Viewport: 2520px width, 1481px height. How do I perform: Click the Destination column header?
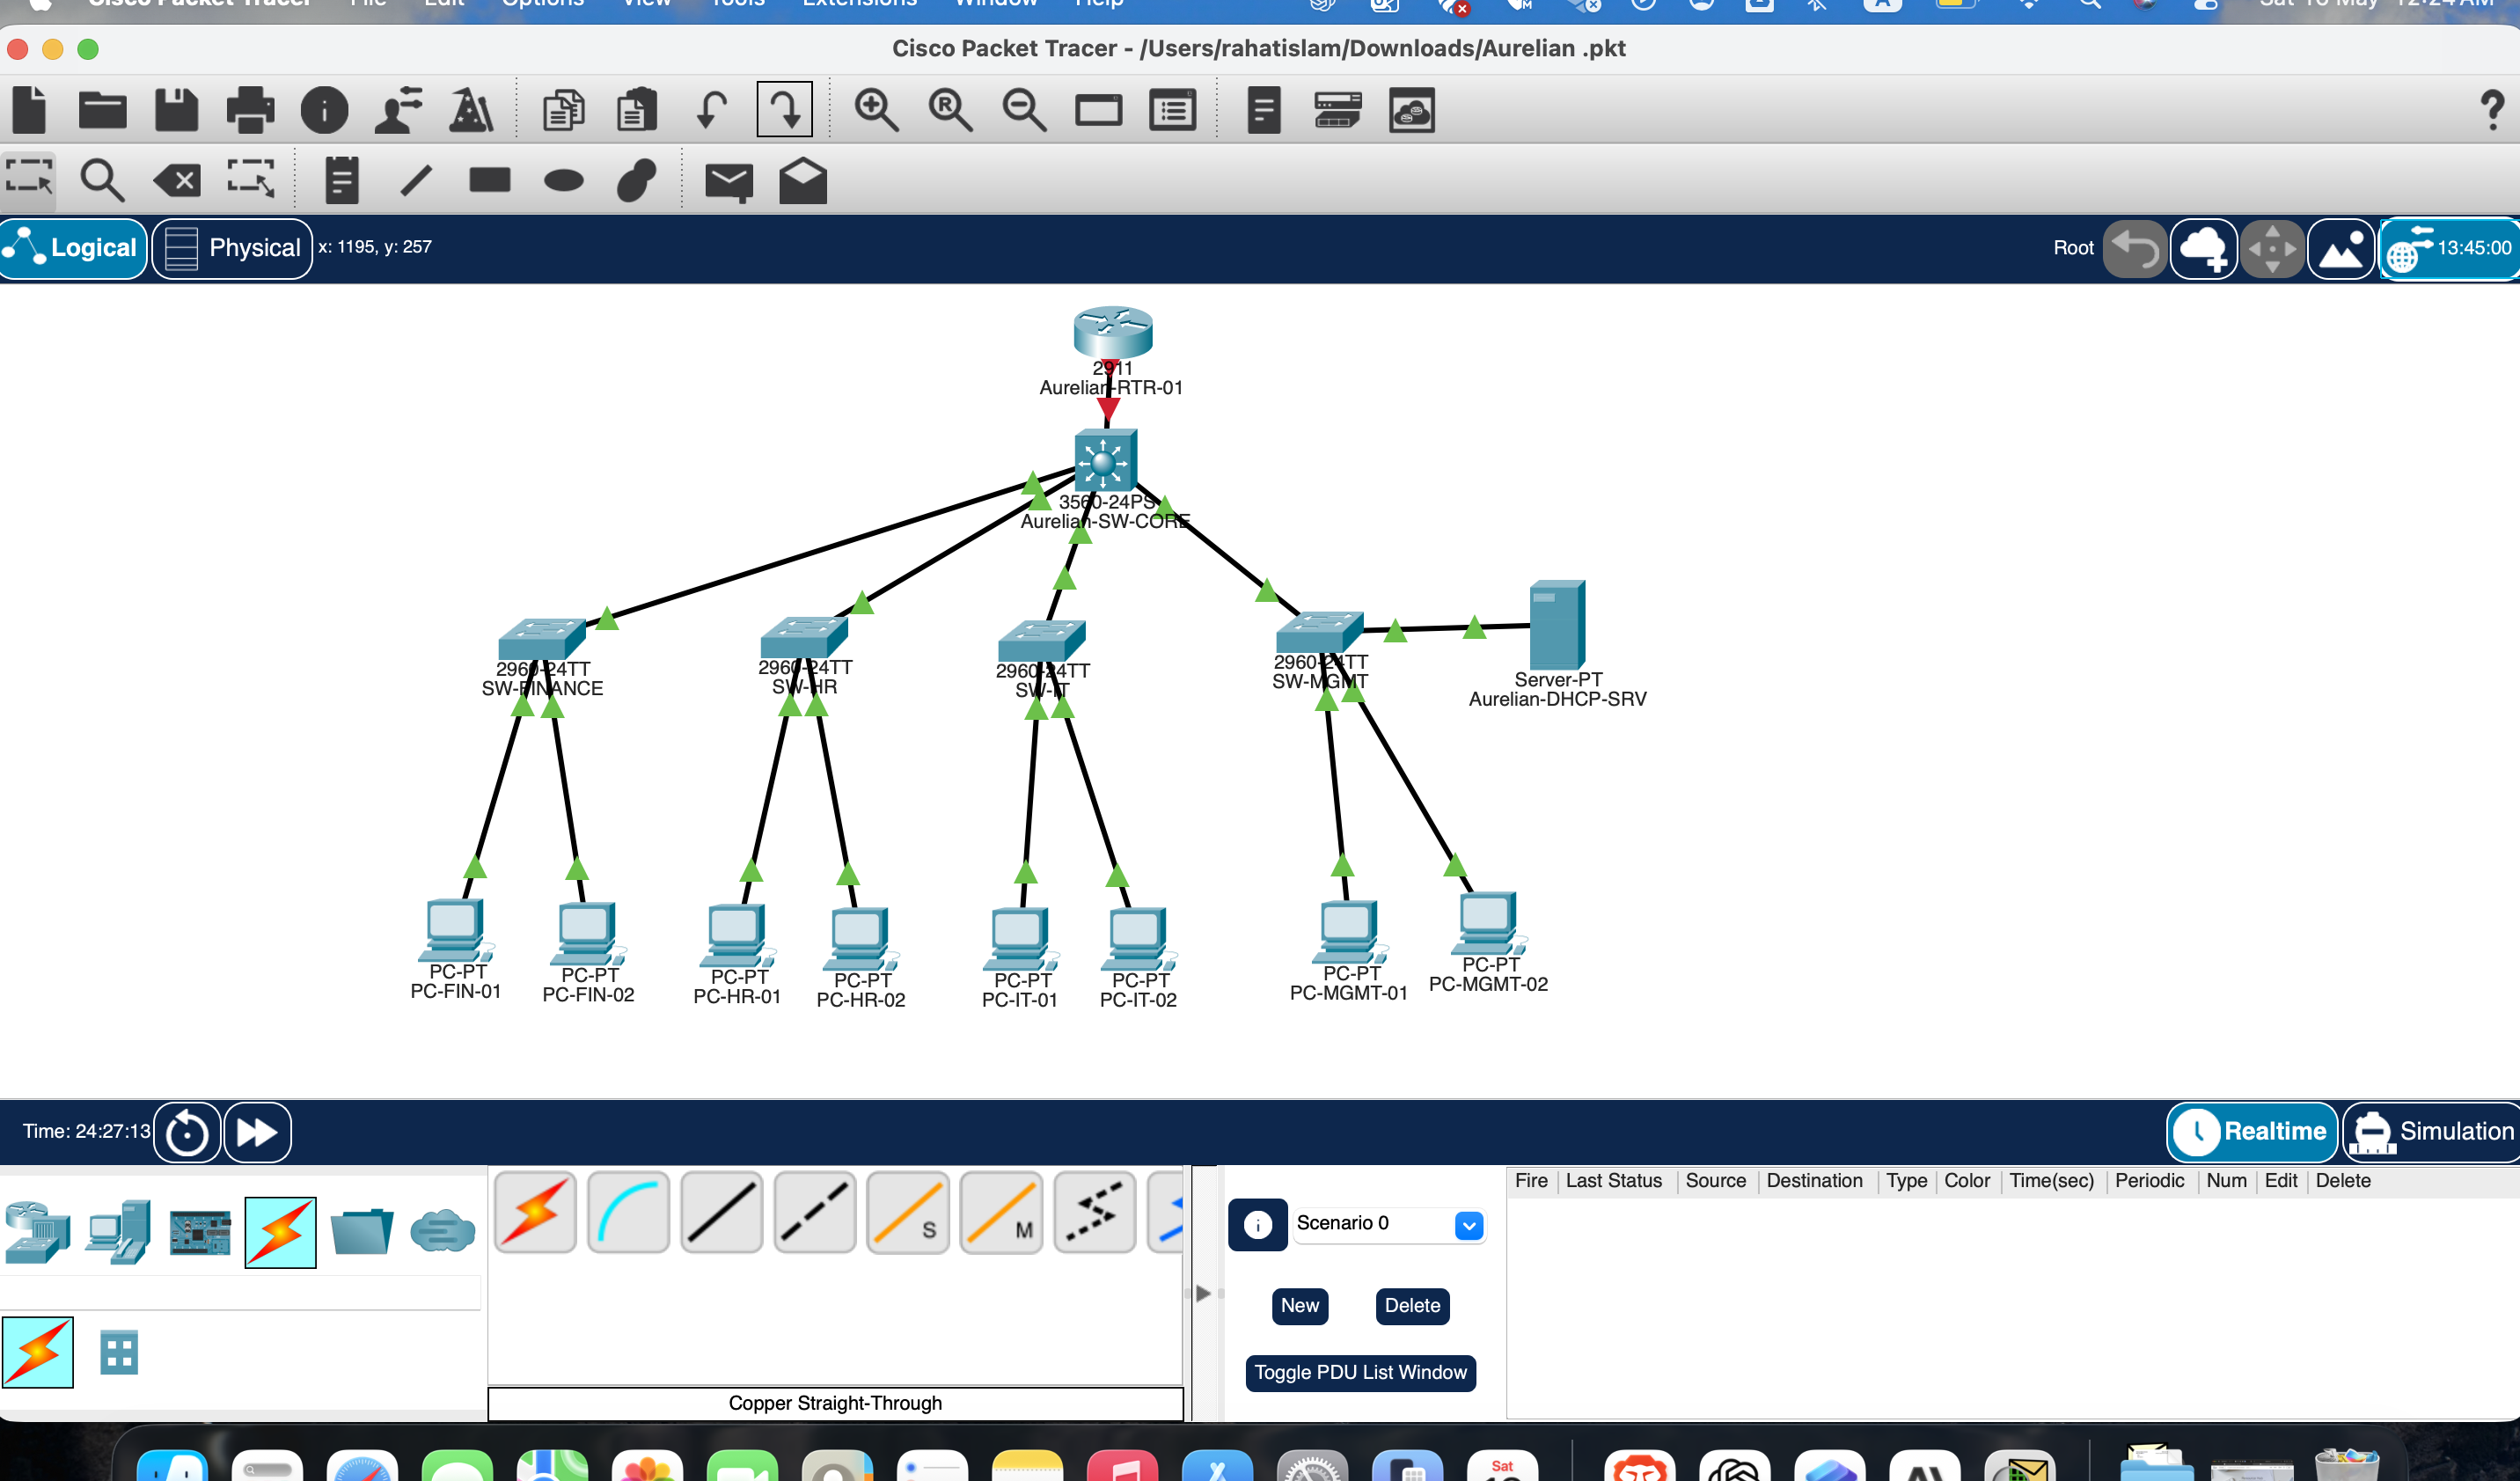1814,1180
